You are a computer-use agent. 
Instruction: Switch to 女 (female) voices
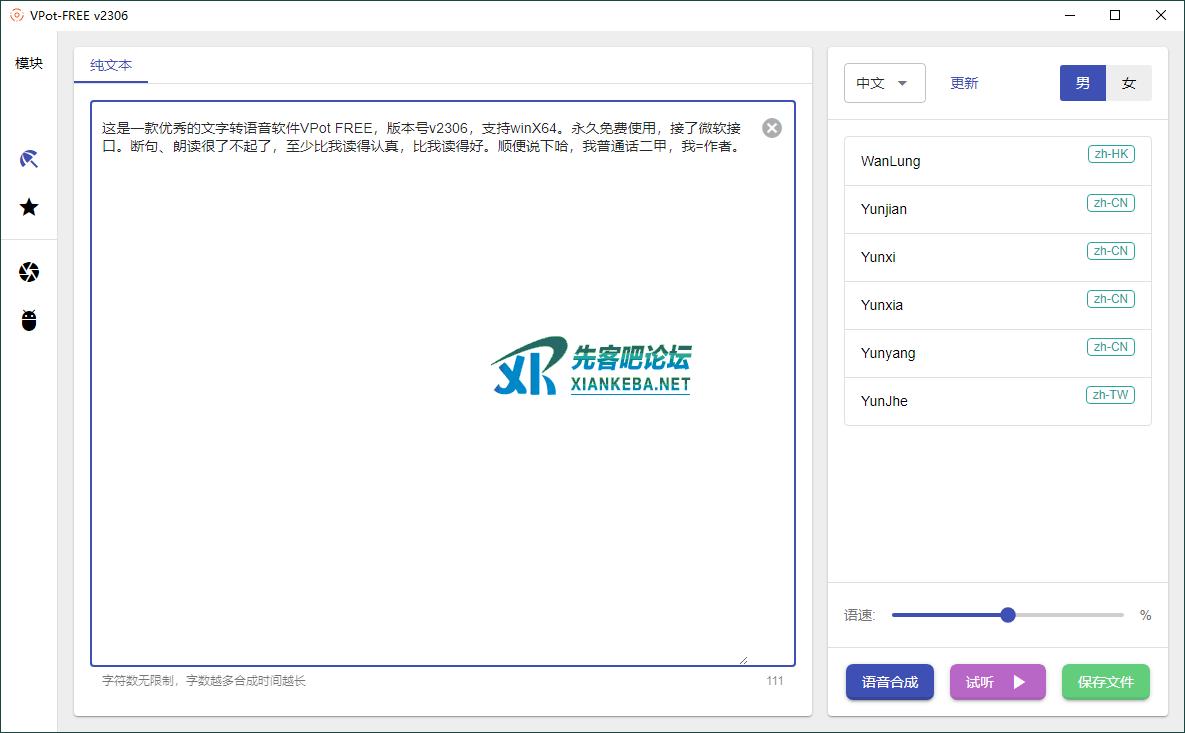coord(1128,83)
